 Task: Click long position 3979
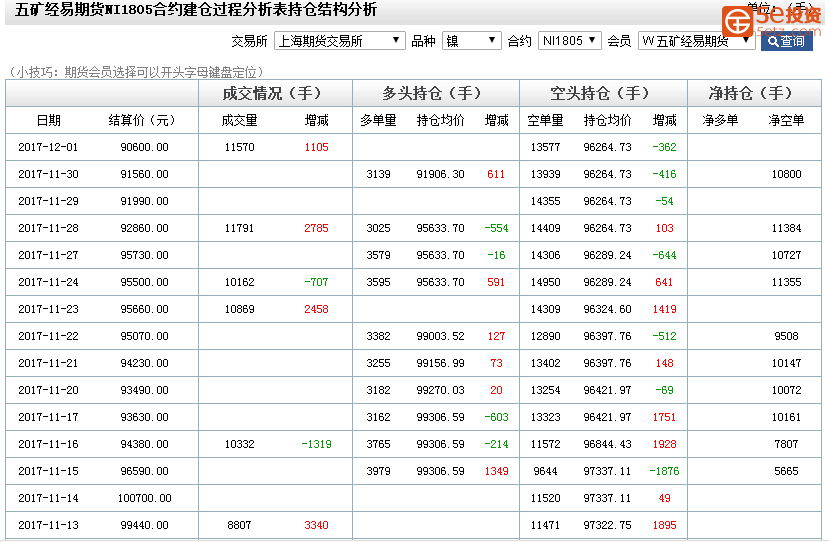[x=379, y=471]
